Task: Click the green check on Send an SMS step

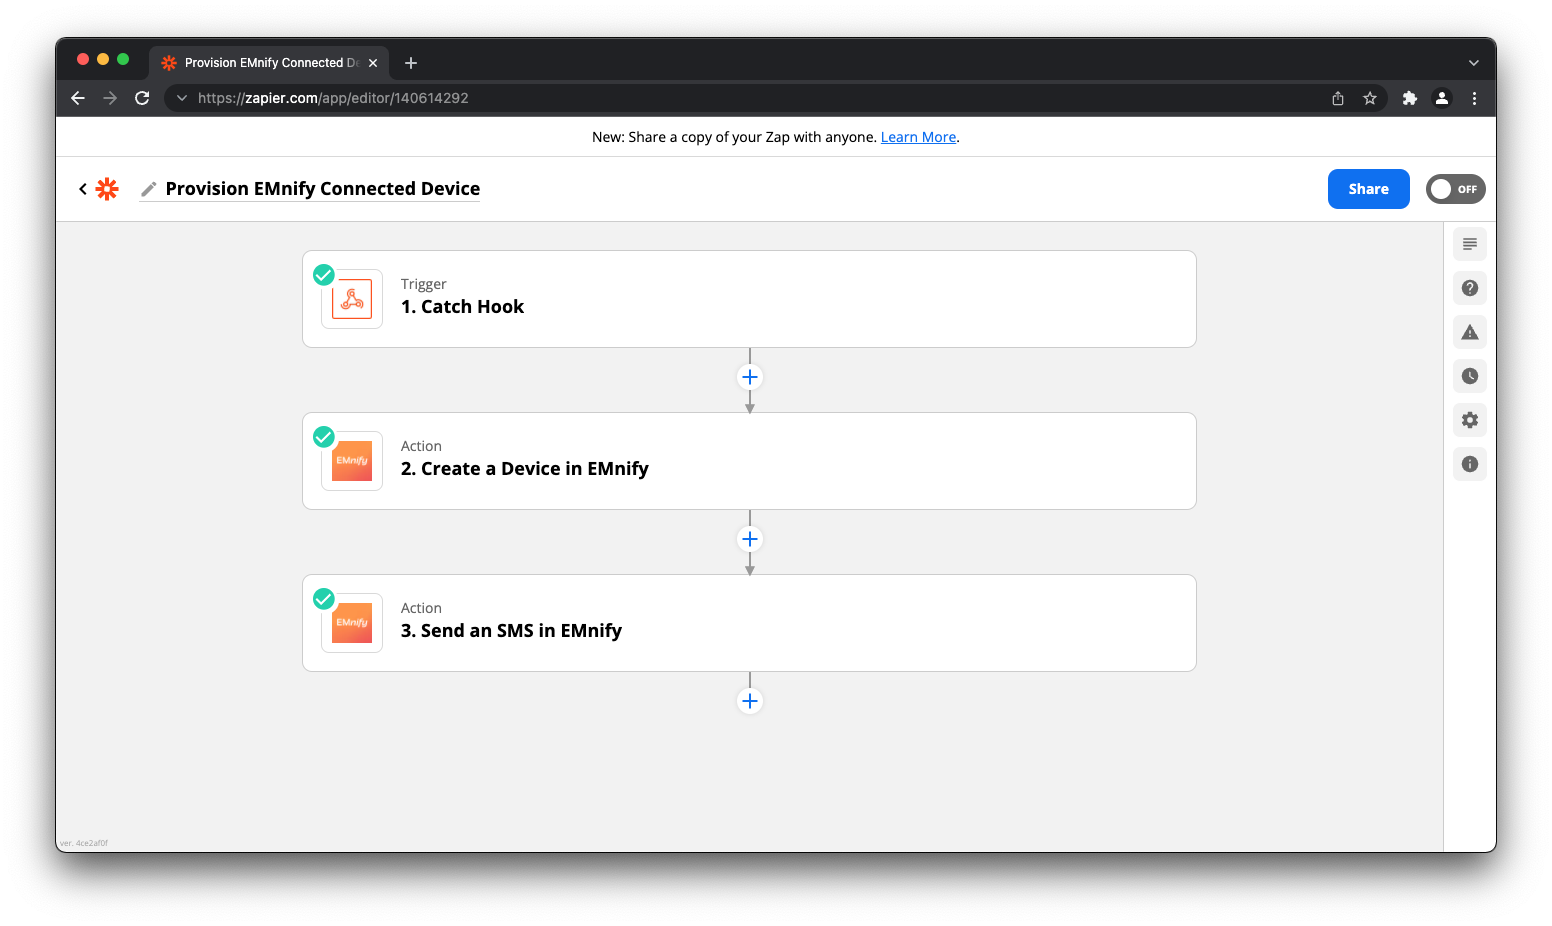Action: tap(324, 599)
